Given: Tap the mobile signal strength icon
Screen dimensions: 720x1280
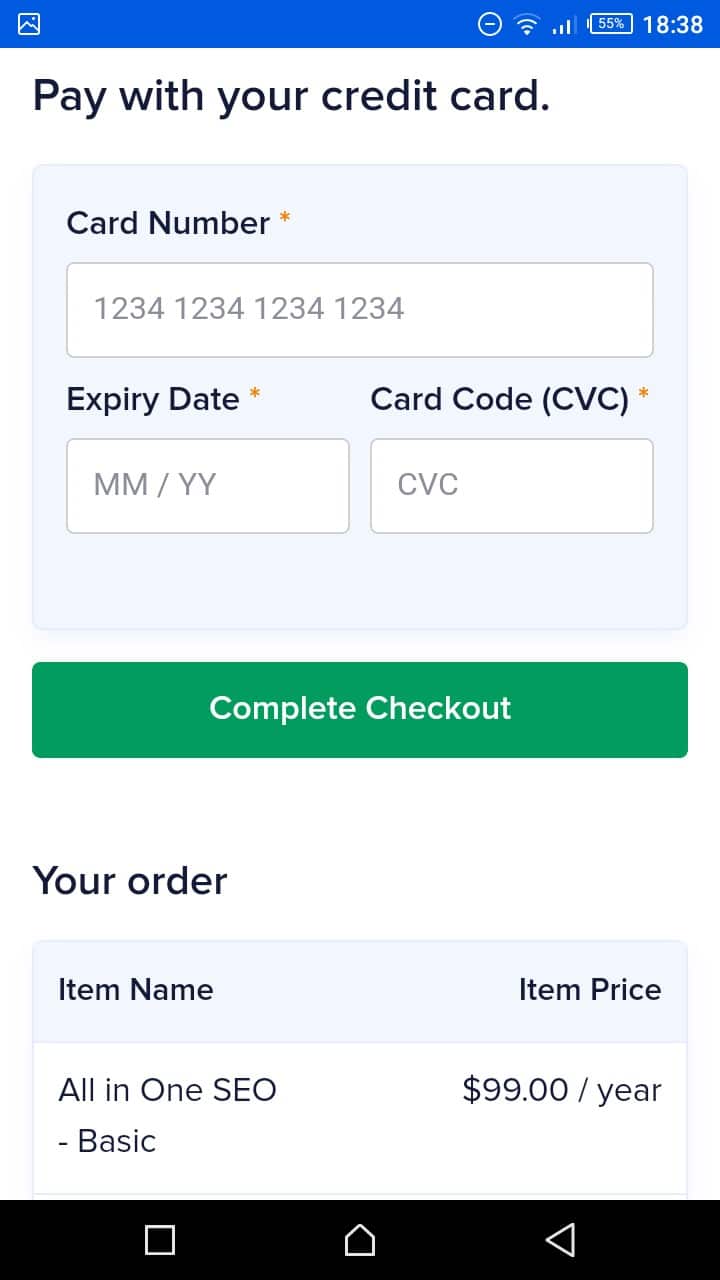Looking at the screenshot, I should pyautogui.click(x=564, y=24).
